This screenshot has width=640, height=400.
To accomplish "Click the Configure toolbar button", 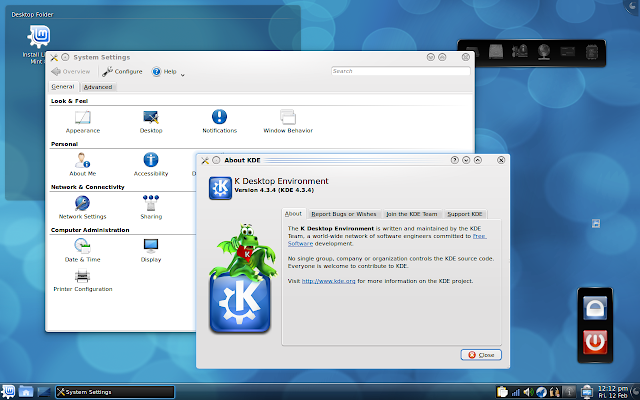I will (122, 71).
